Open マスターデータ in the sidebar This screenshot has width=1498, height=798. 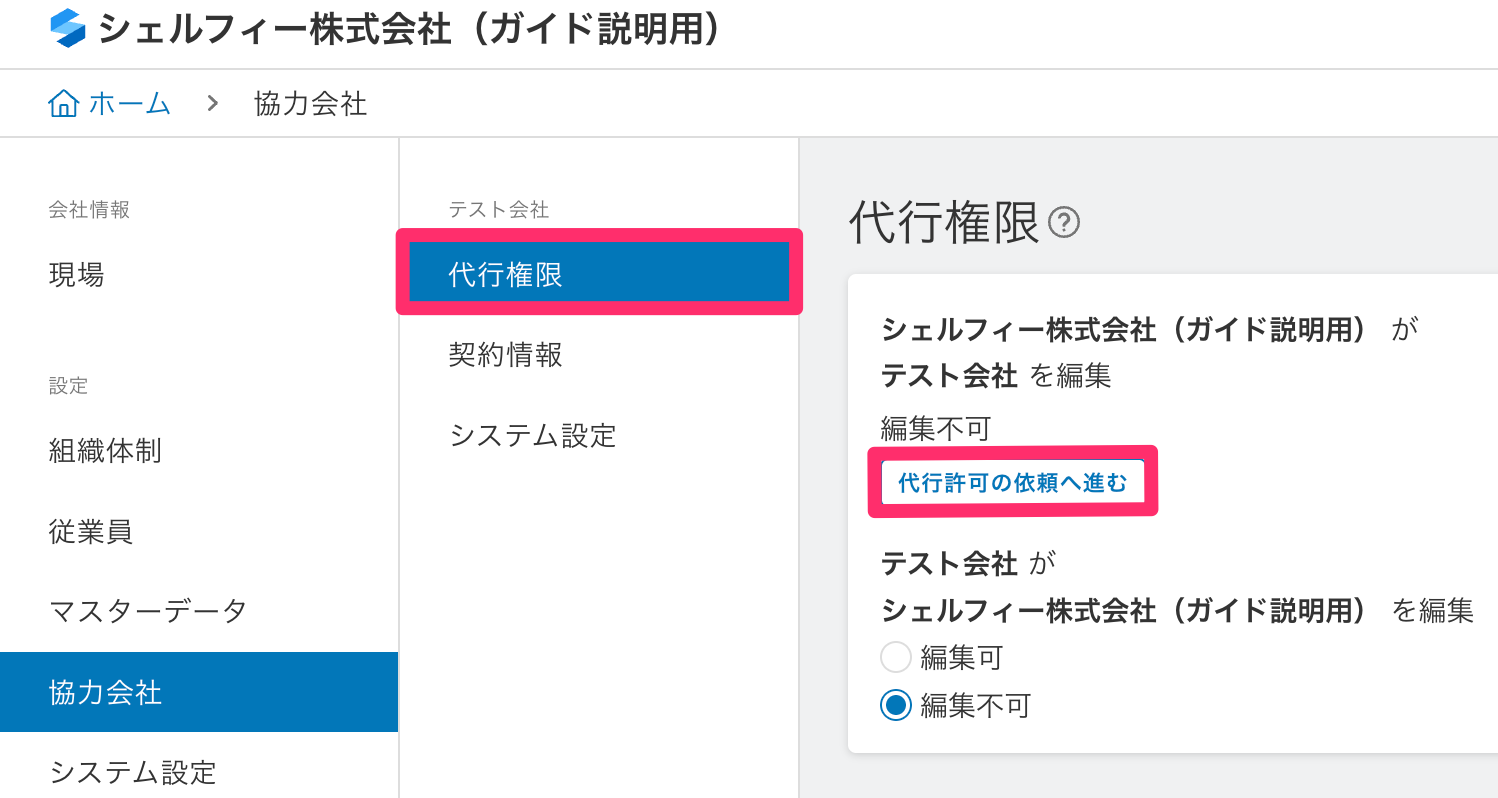coord(148,611)
